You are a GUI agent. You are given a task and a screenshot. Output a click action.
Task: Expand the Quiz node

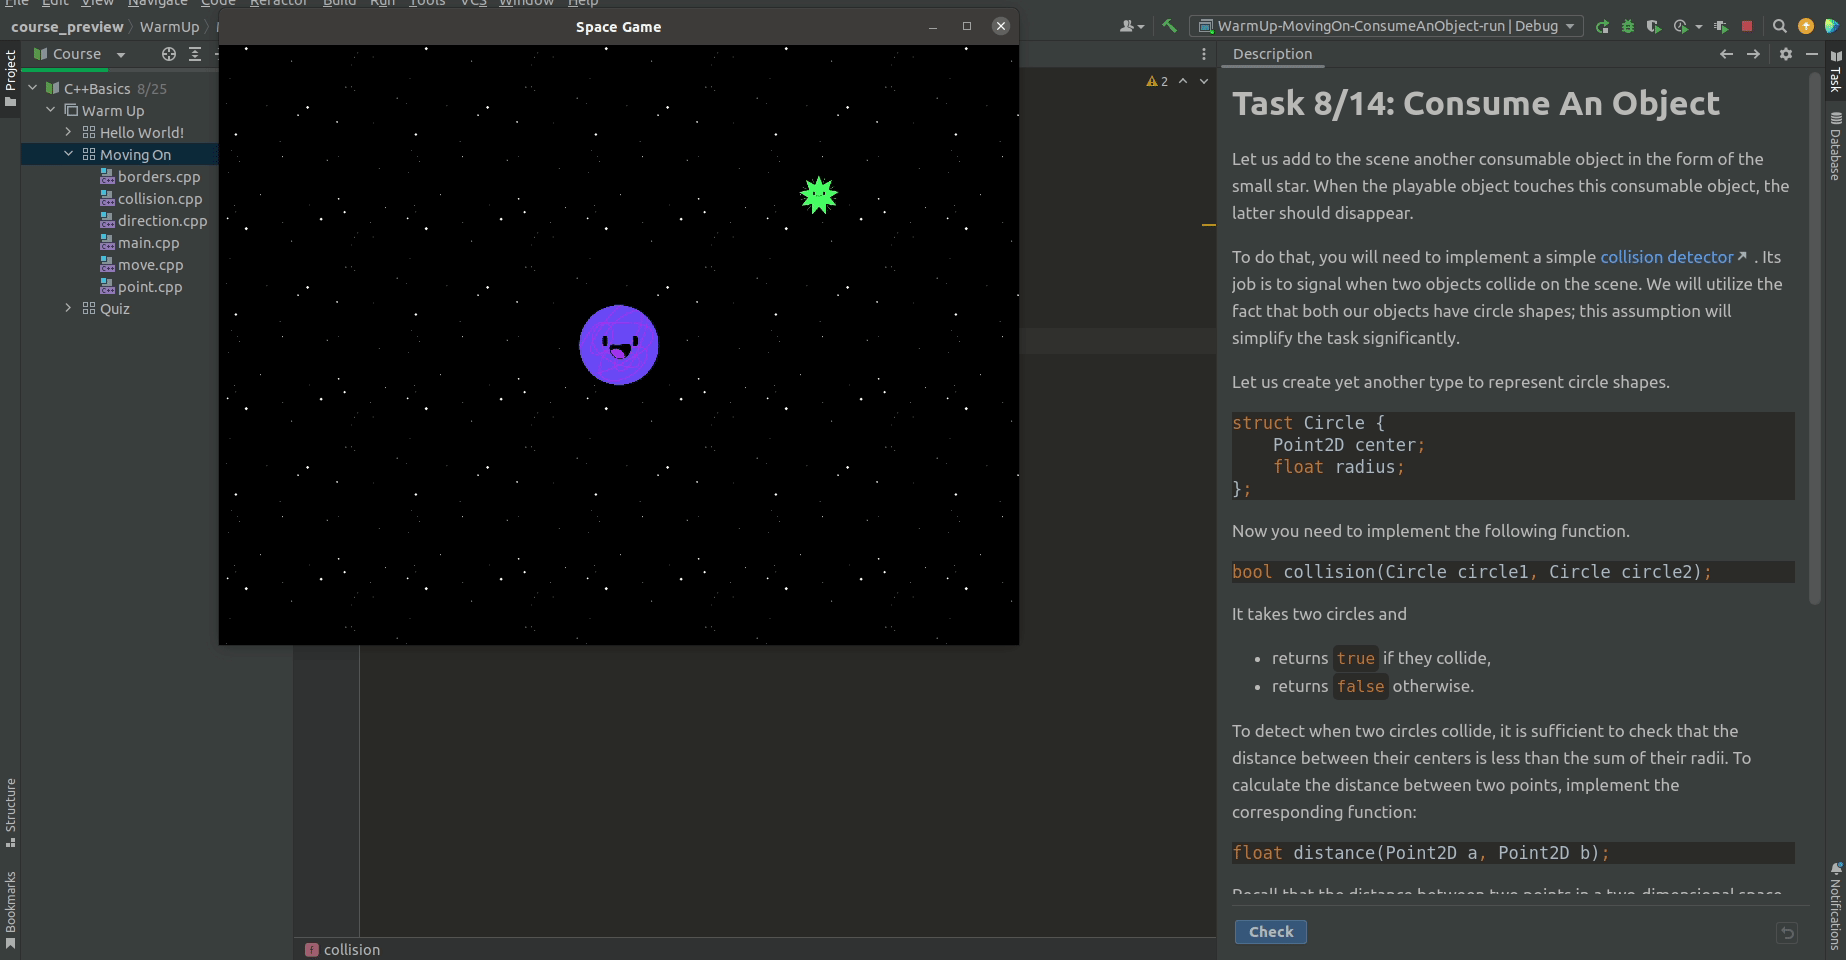pos(68,308)
